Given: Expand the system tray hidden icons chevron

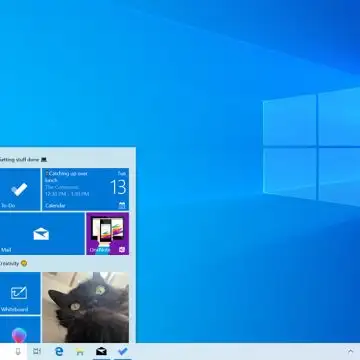Looking at the screenshot, I should pos(350,351).
